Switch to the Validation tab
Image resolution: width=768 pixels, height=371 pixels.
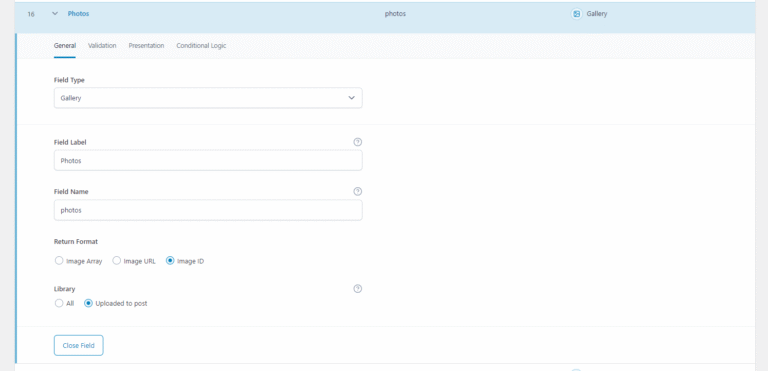click(x=102, y=46)
